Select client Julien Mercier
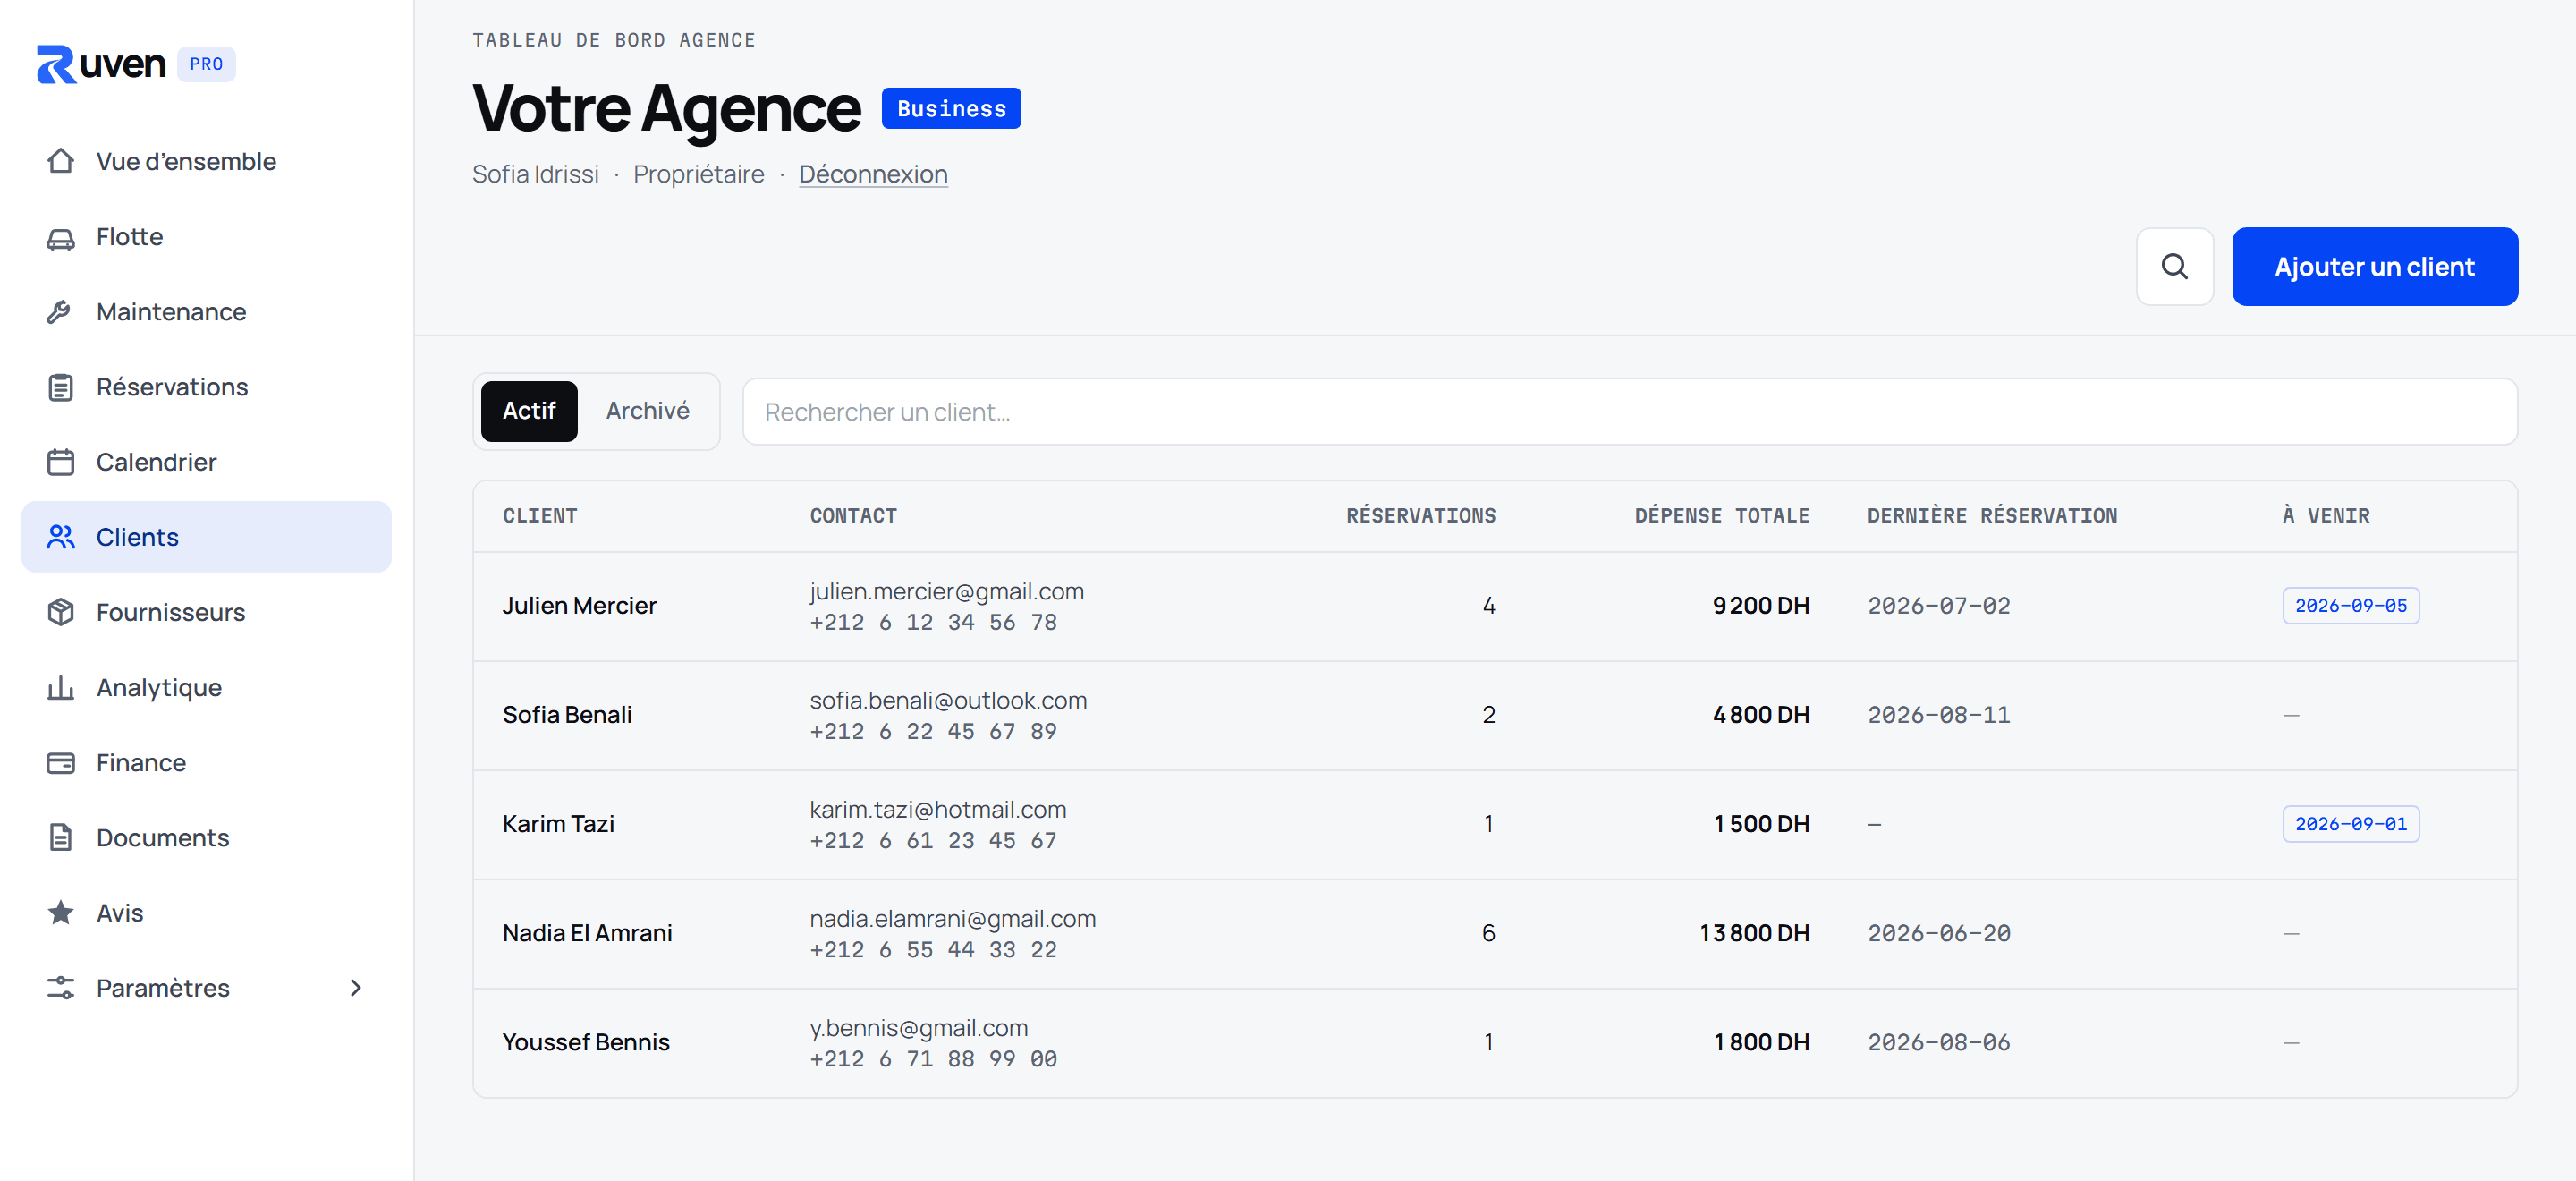The width and height of the screenshot is (2576, 1181). 579,606
